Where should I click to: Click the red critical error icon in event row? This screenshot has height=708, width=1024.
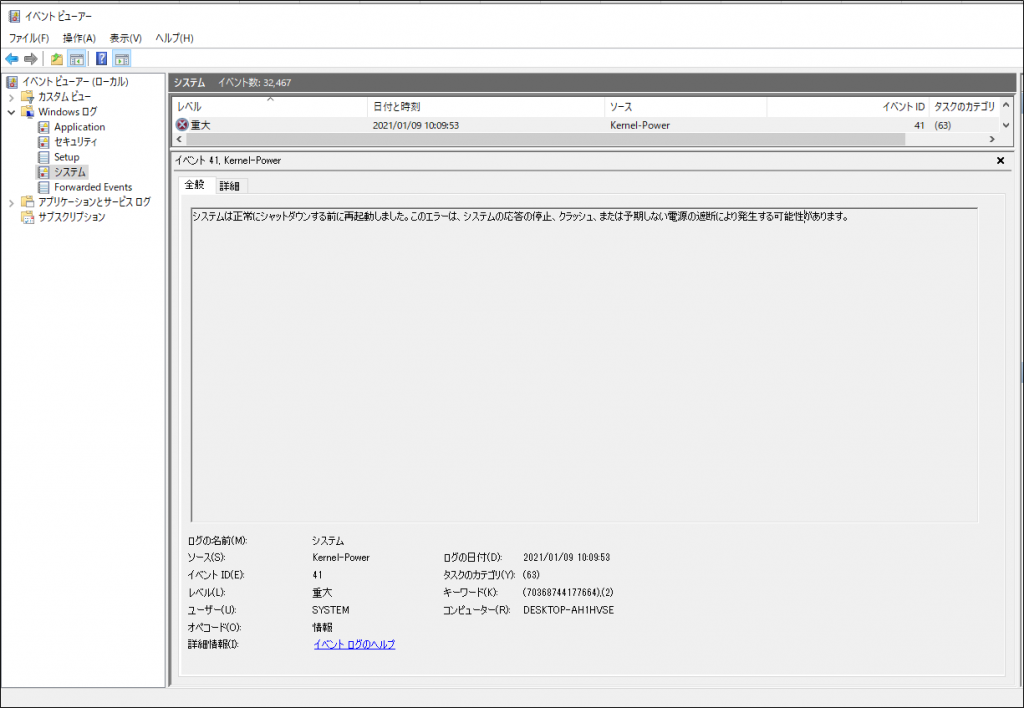coord(182,125)
